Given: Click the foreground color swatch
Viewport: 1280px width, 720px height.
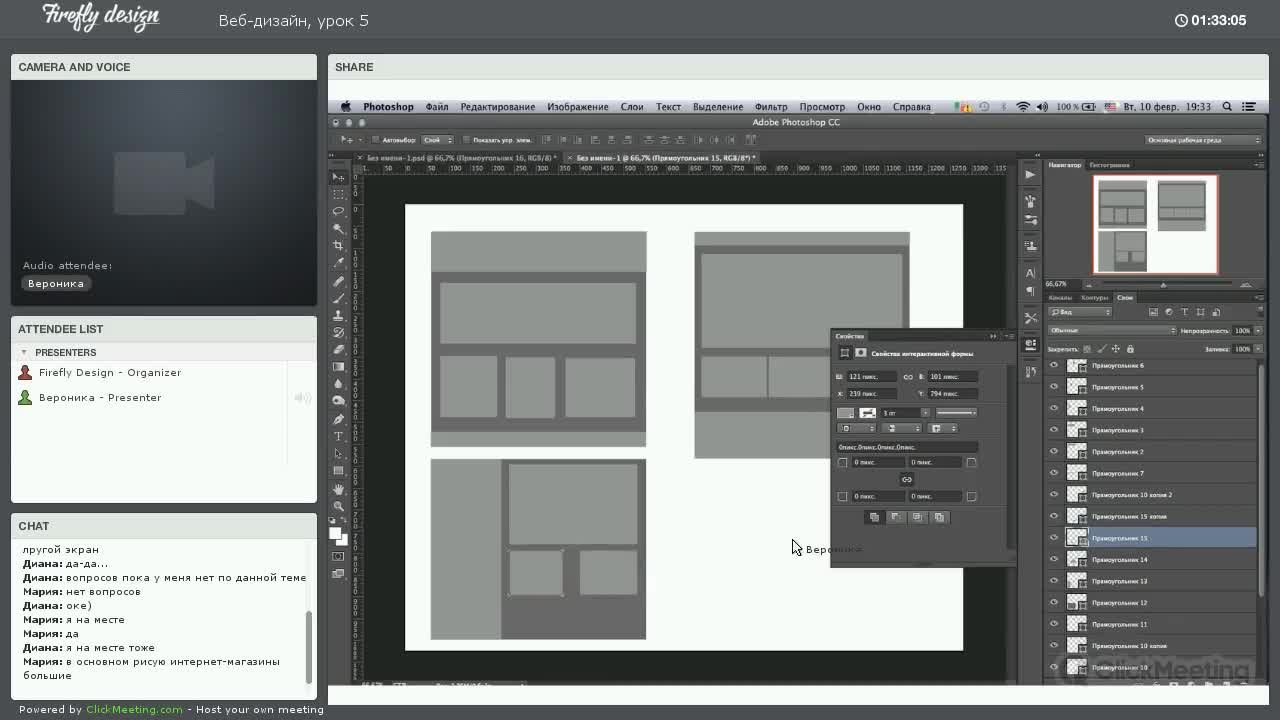Looking at the screenshot, I should point(336,533).
